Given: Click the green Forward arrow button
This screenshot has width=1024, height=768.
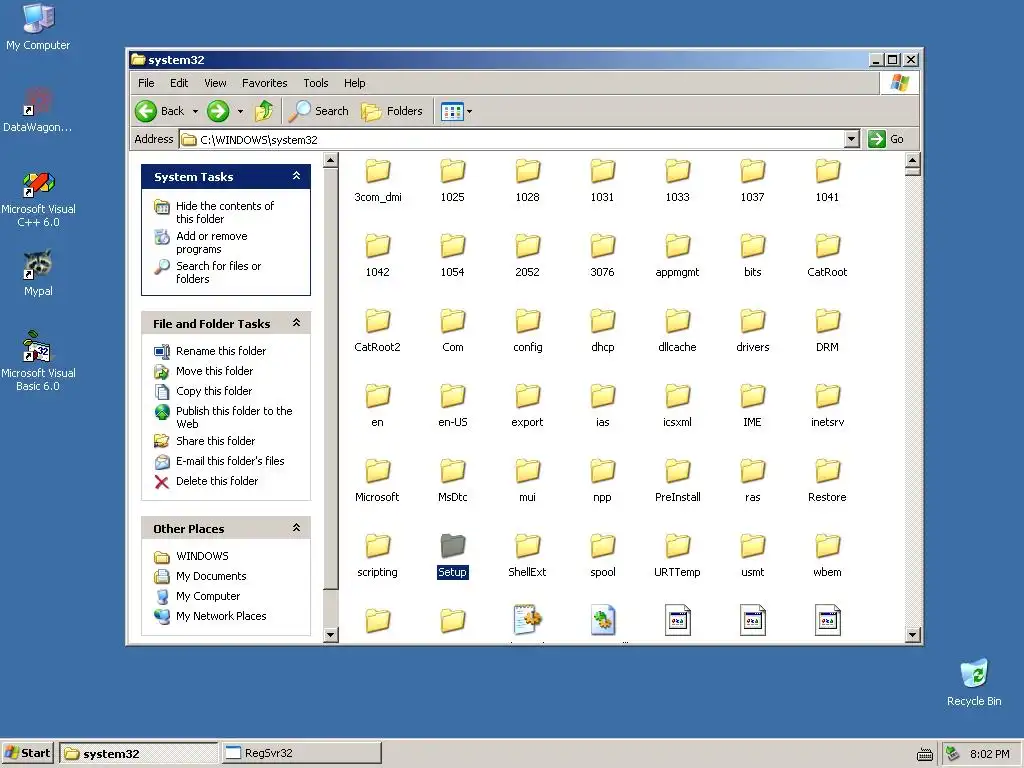Looking at the screenshot, I should (218, 111).
